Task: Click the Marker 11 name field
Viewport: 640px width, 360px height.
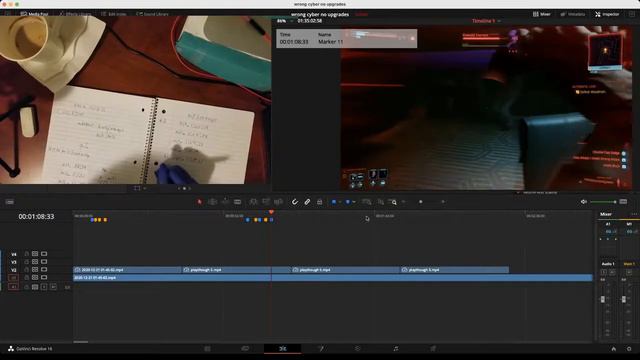Action: [x=331, y=42]
